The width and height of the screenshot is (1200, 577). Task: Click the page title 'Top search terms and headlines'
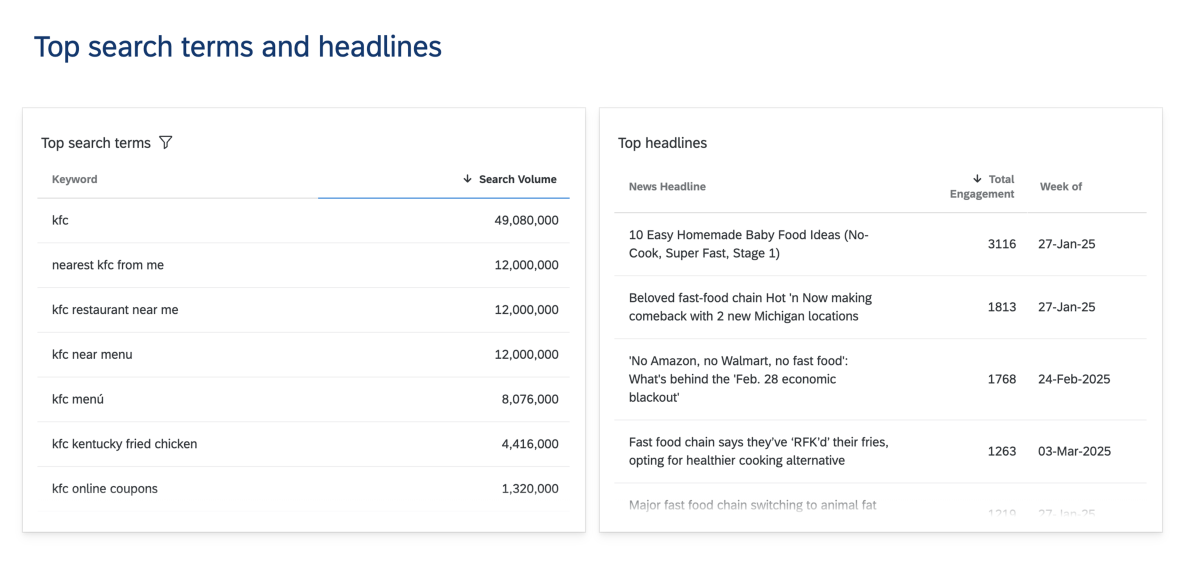coord(238,46)
